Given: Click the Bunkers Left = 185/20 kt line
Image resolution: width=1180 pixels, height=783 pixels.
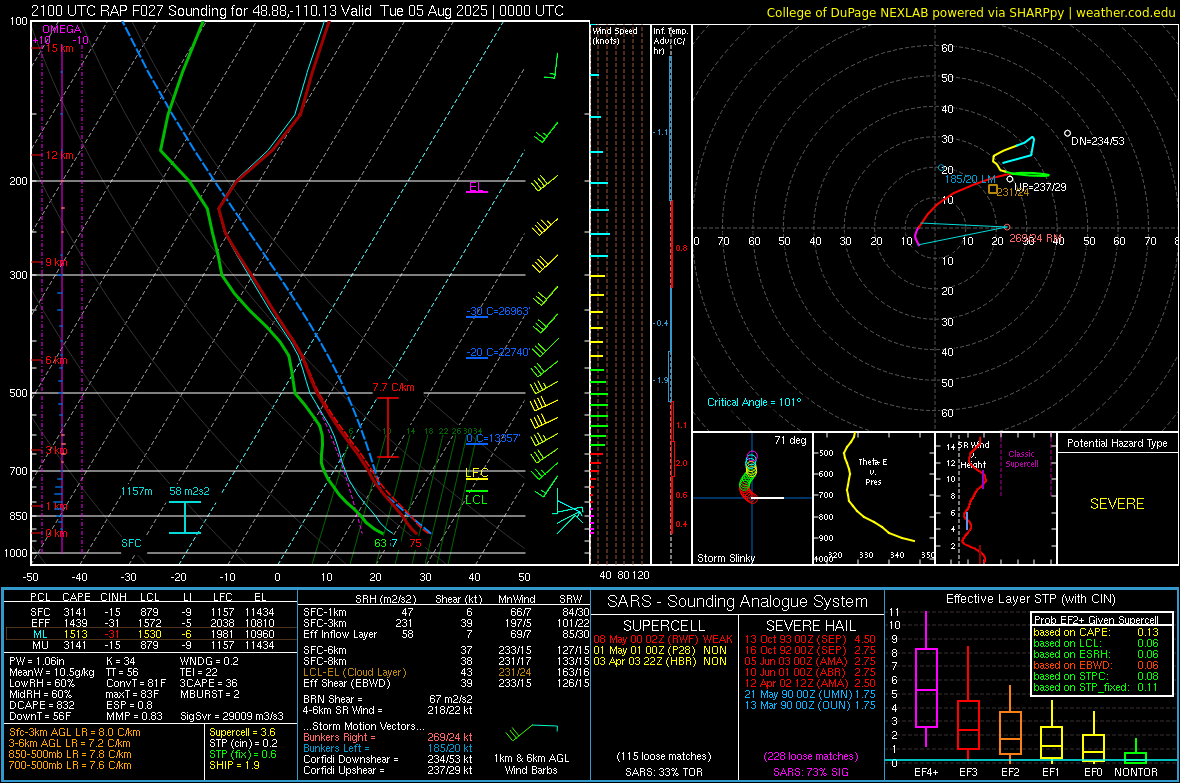Looking at the screenshot, I should pyautogui.click(x=388, y=748).
